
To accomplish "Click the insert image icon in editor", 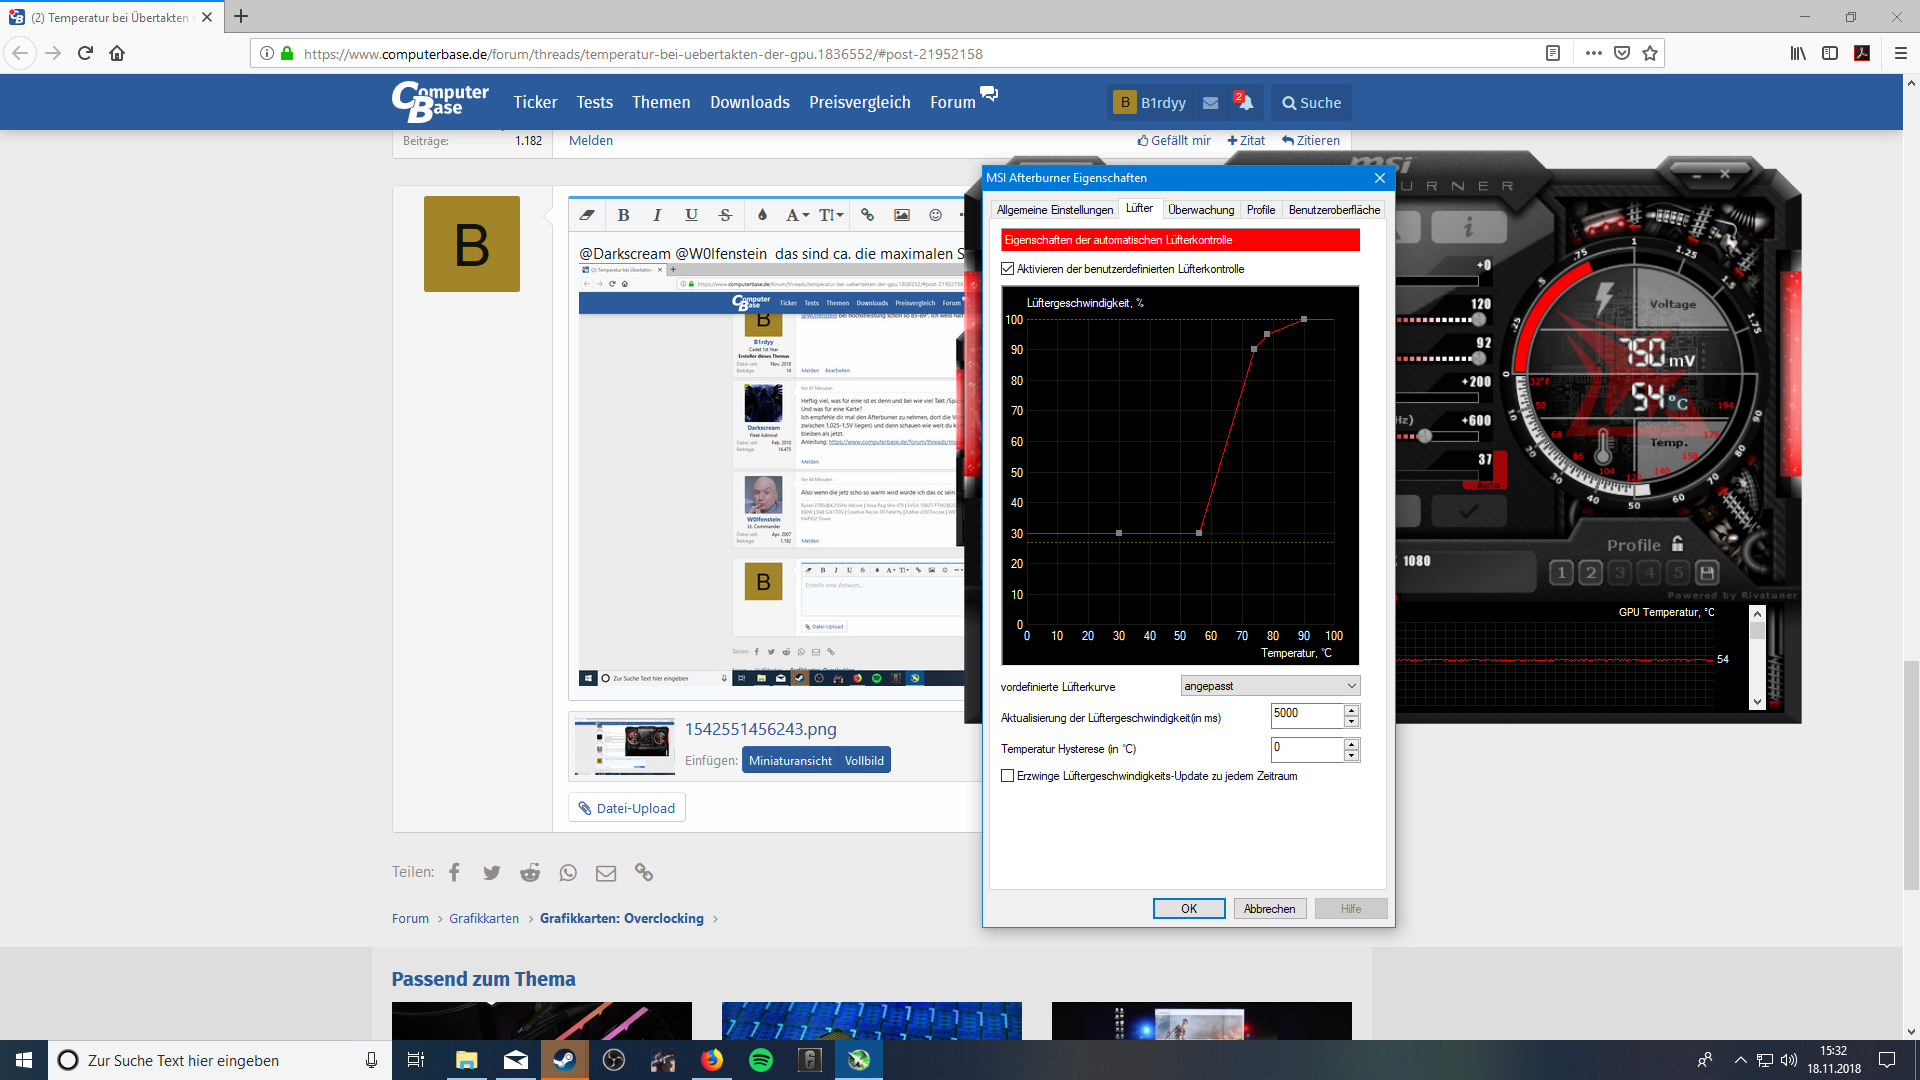I will pos(902,215).
